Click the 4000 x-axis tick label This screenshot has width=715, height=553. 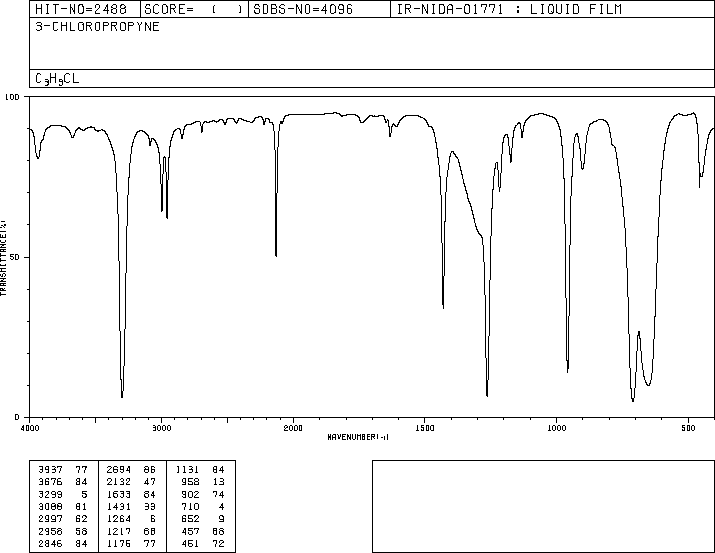(30, 428)
